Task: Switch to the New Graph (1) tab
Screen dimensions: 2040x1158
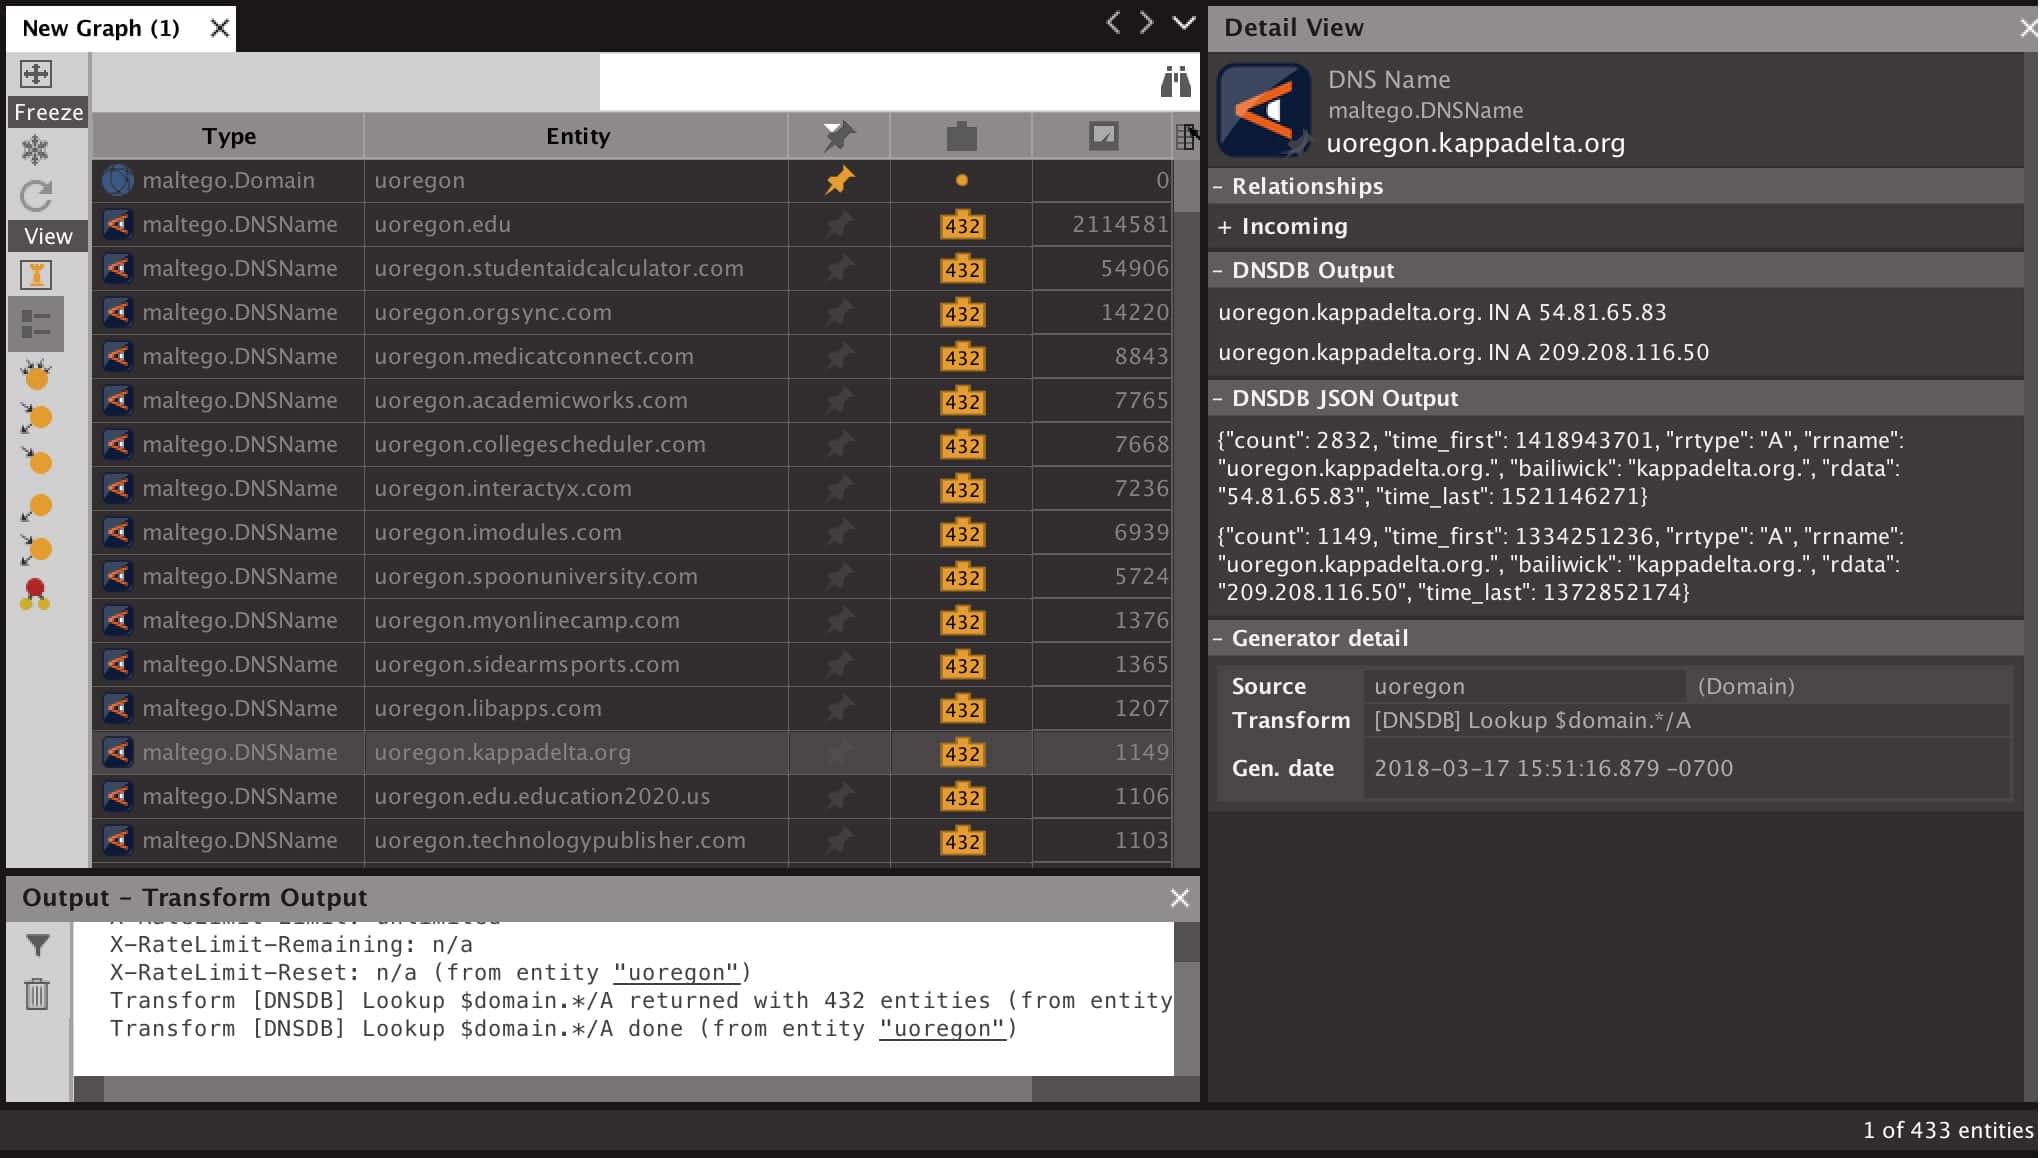Action: (101, 28)
